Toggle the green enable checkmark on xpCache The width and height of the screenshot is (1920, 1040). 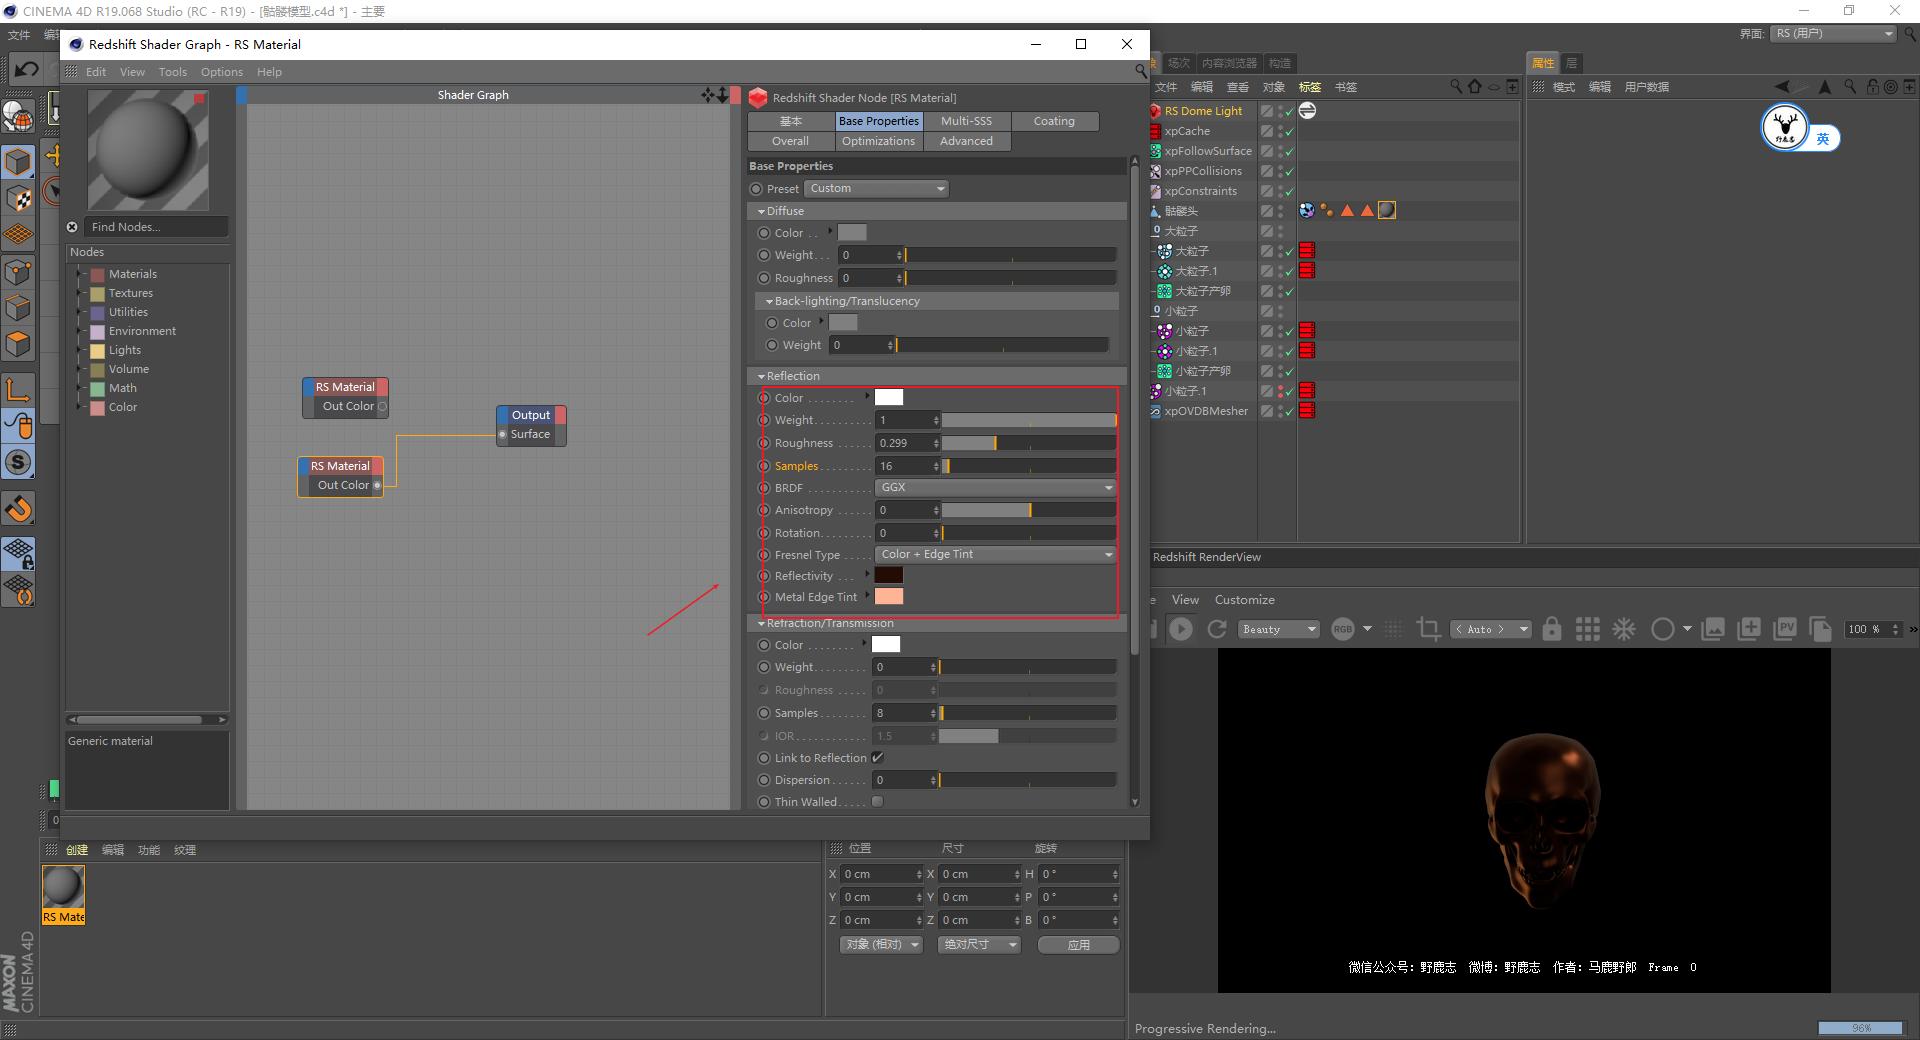click(x=1289, y=131)
